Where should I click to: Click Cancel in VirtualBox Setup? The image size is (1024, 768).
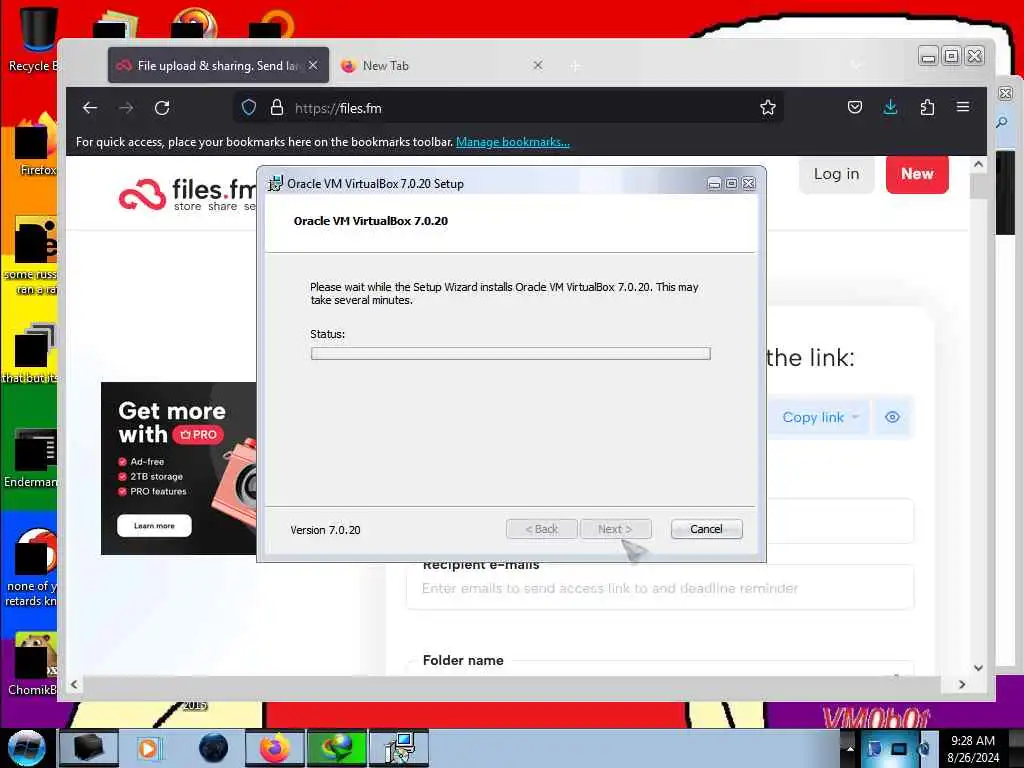point(706,529)
